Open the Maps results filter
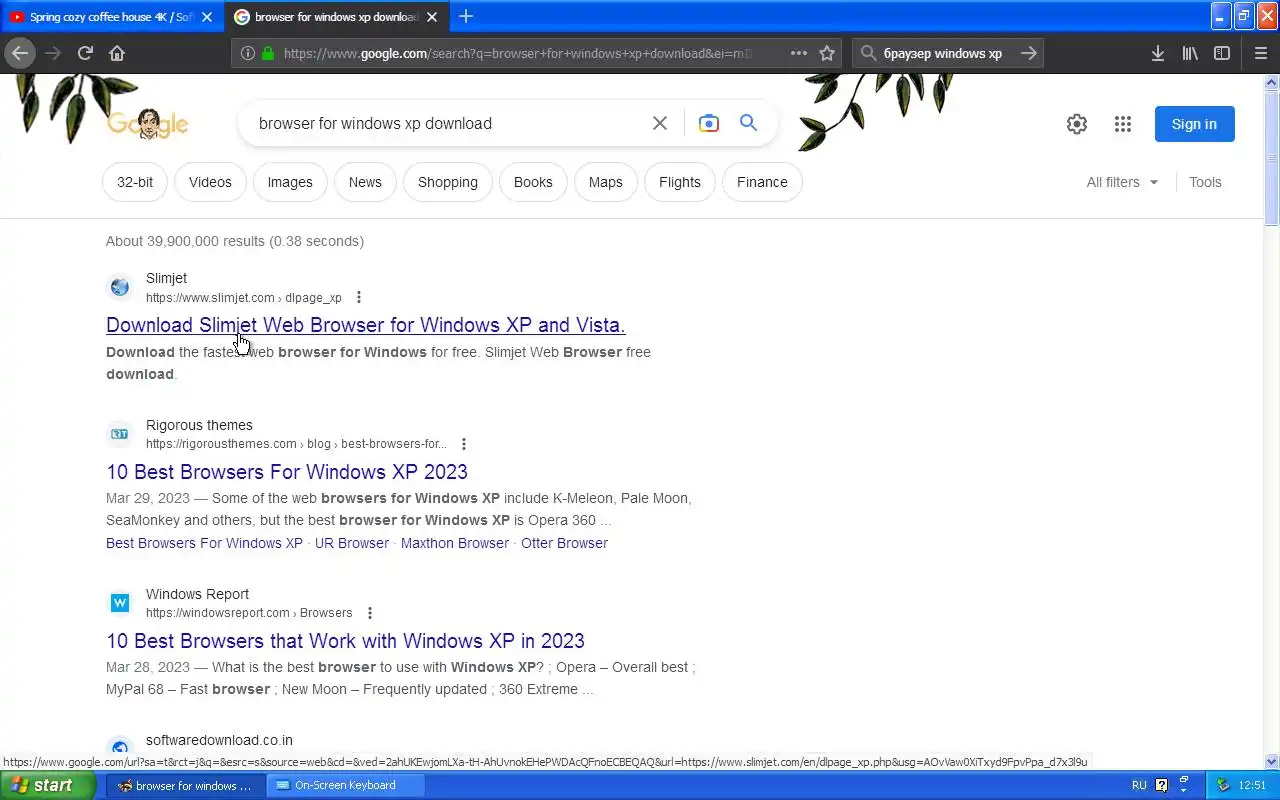Viewport: 1280px width, 800px height. pos(606,182)
